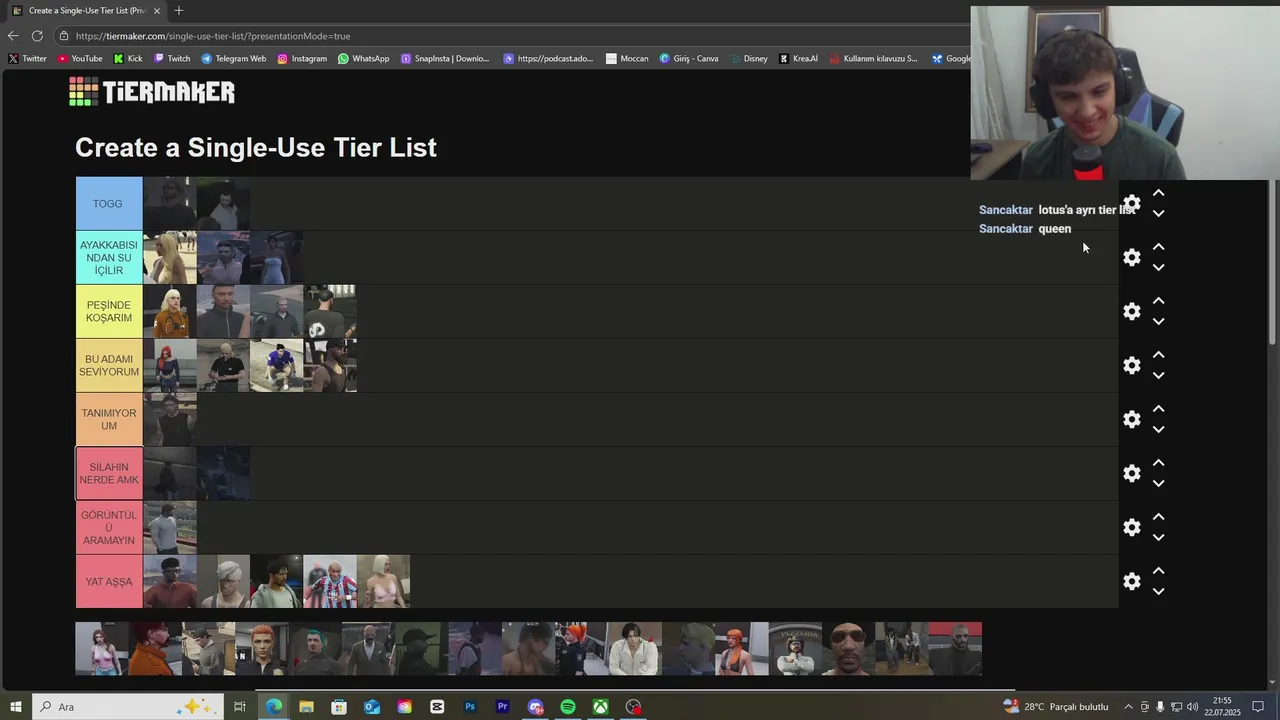Select the man in GÖRÜNTÜLÜ ARAMAYIN row
The height and width of the screenshot is (720, 1280).
(x=170, y=528)
